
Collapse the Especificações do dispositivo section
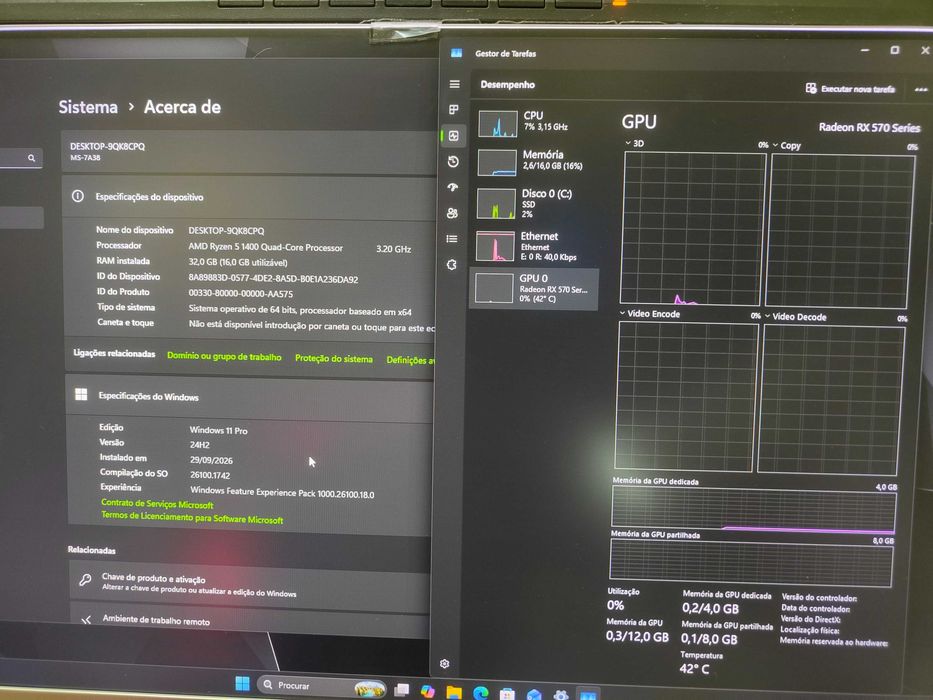tap(249, 197)
